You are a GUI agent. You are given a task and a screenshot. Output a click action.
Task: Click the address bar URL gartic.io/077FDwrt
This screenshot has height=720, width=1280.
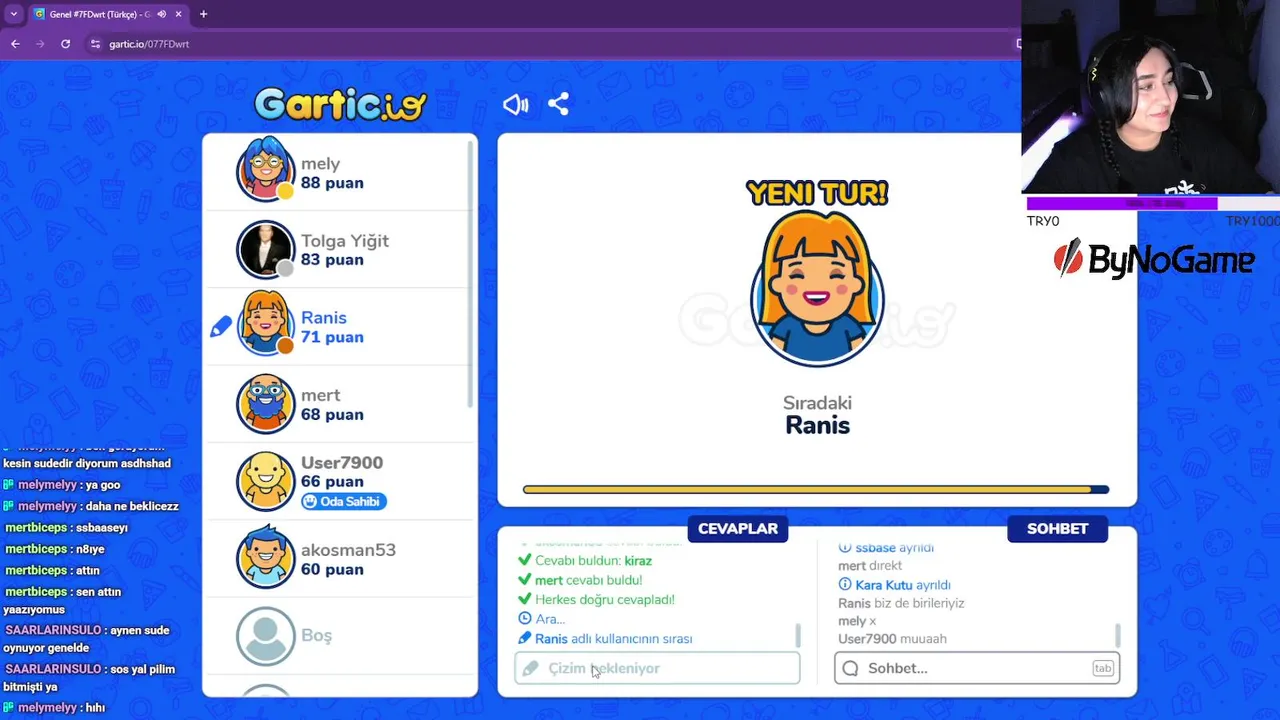click(x=149, y=44)
